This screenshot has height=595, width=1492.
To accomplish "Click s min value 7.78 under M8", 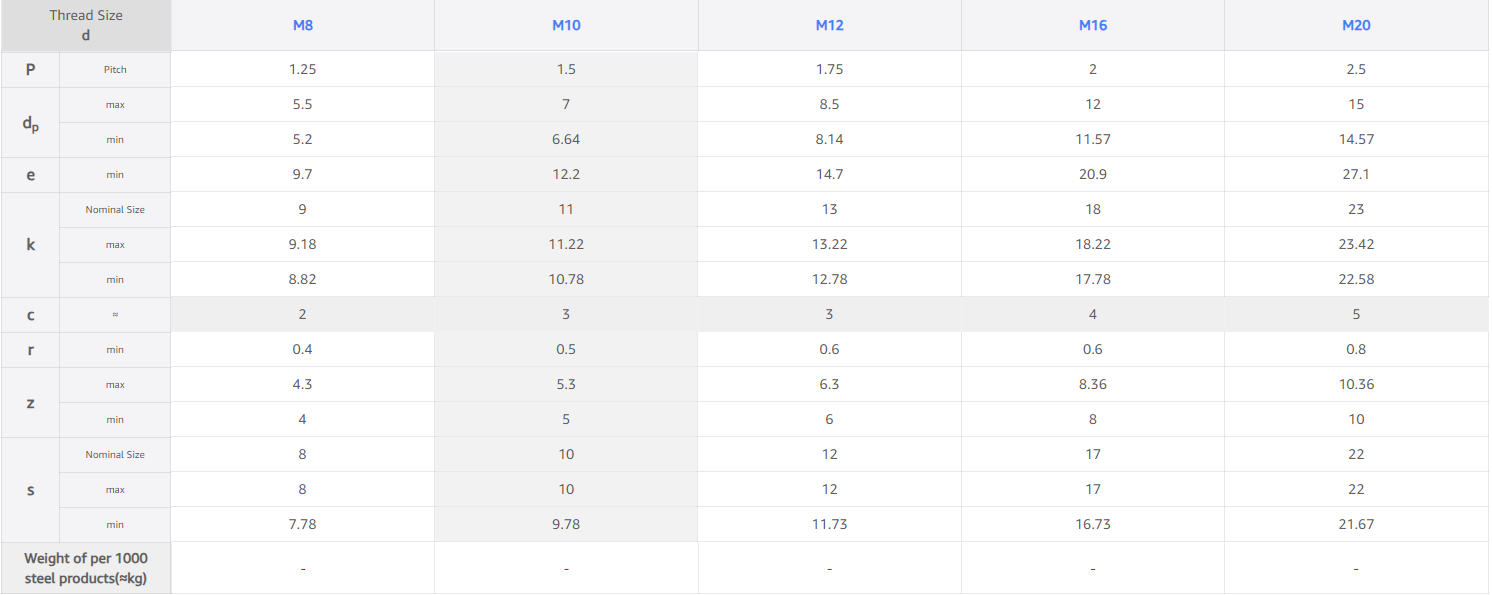I will pos(303,524).
